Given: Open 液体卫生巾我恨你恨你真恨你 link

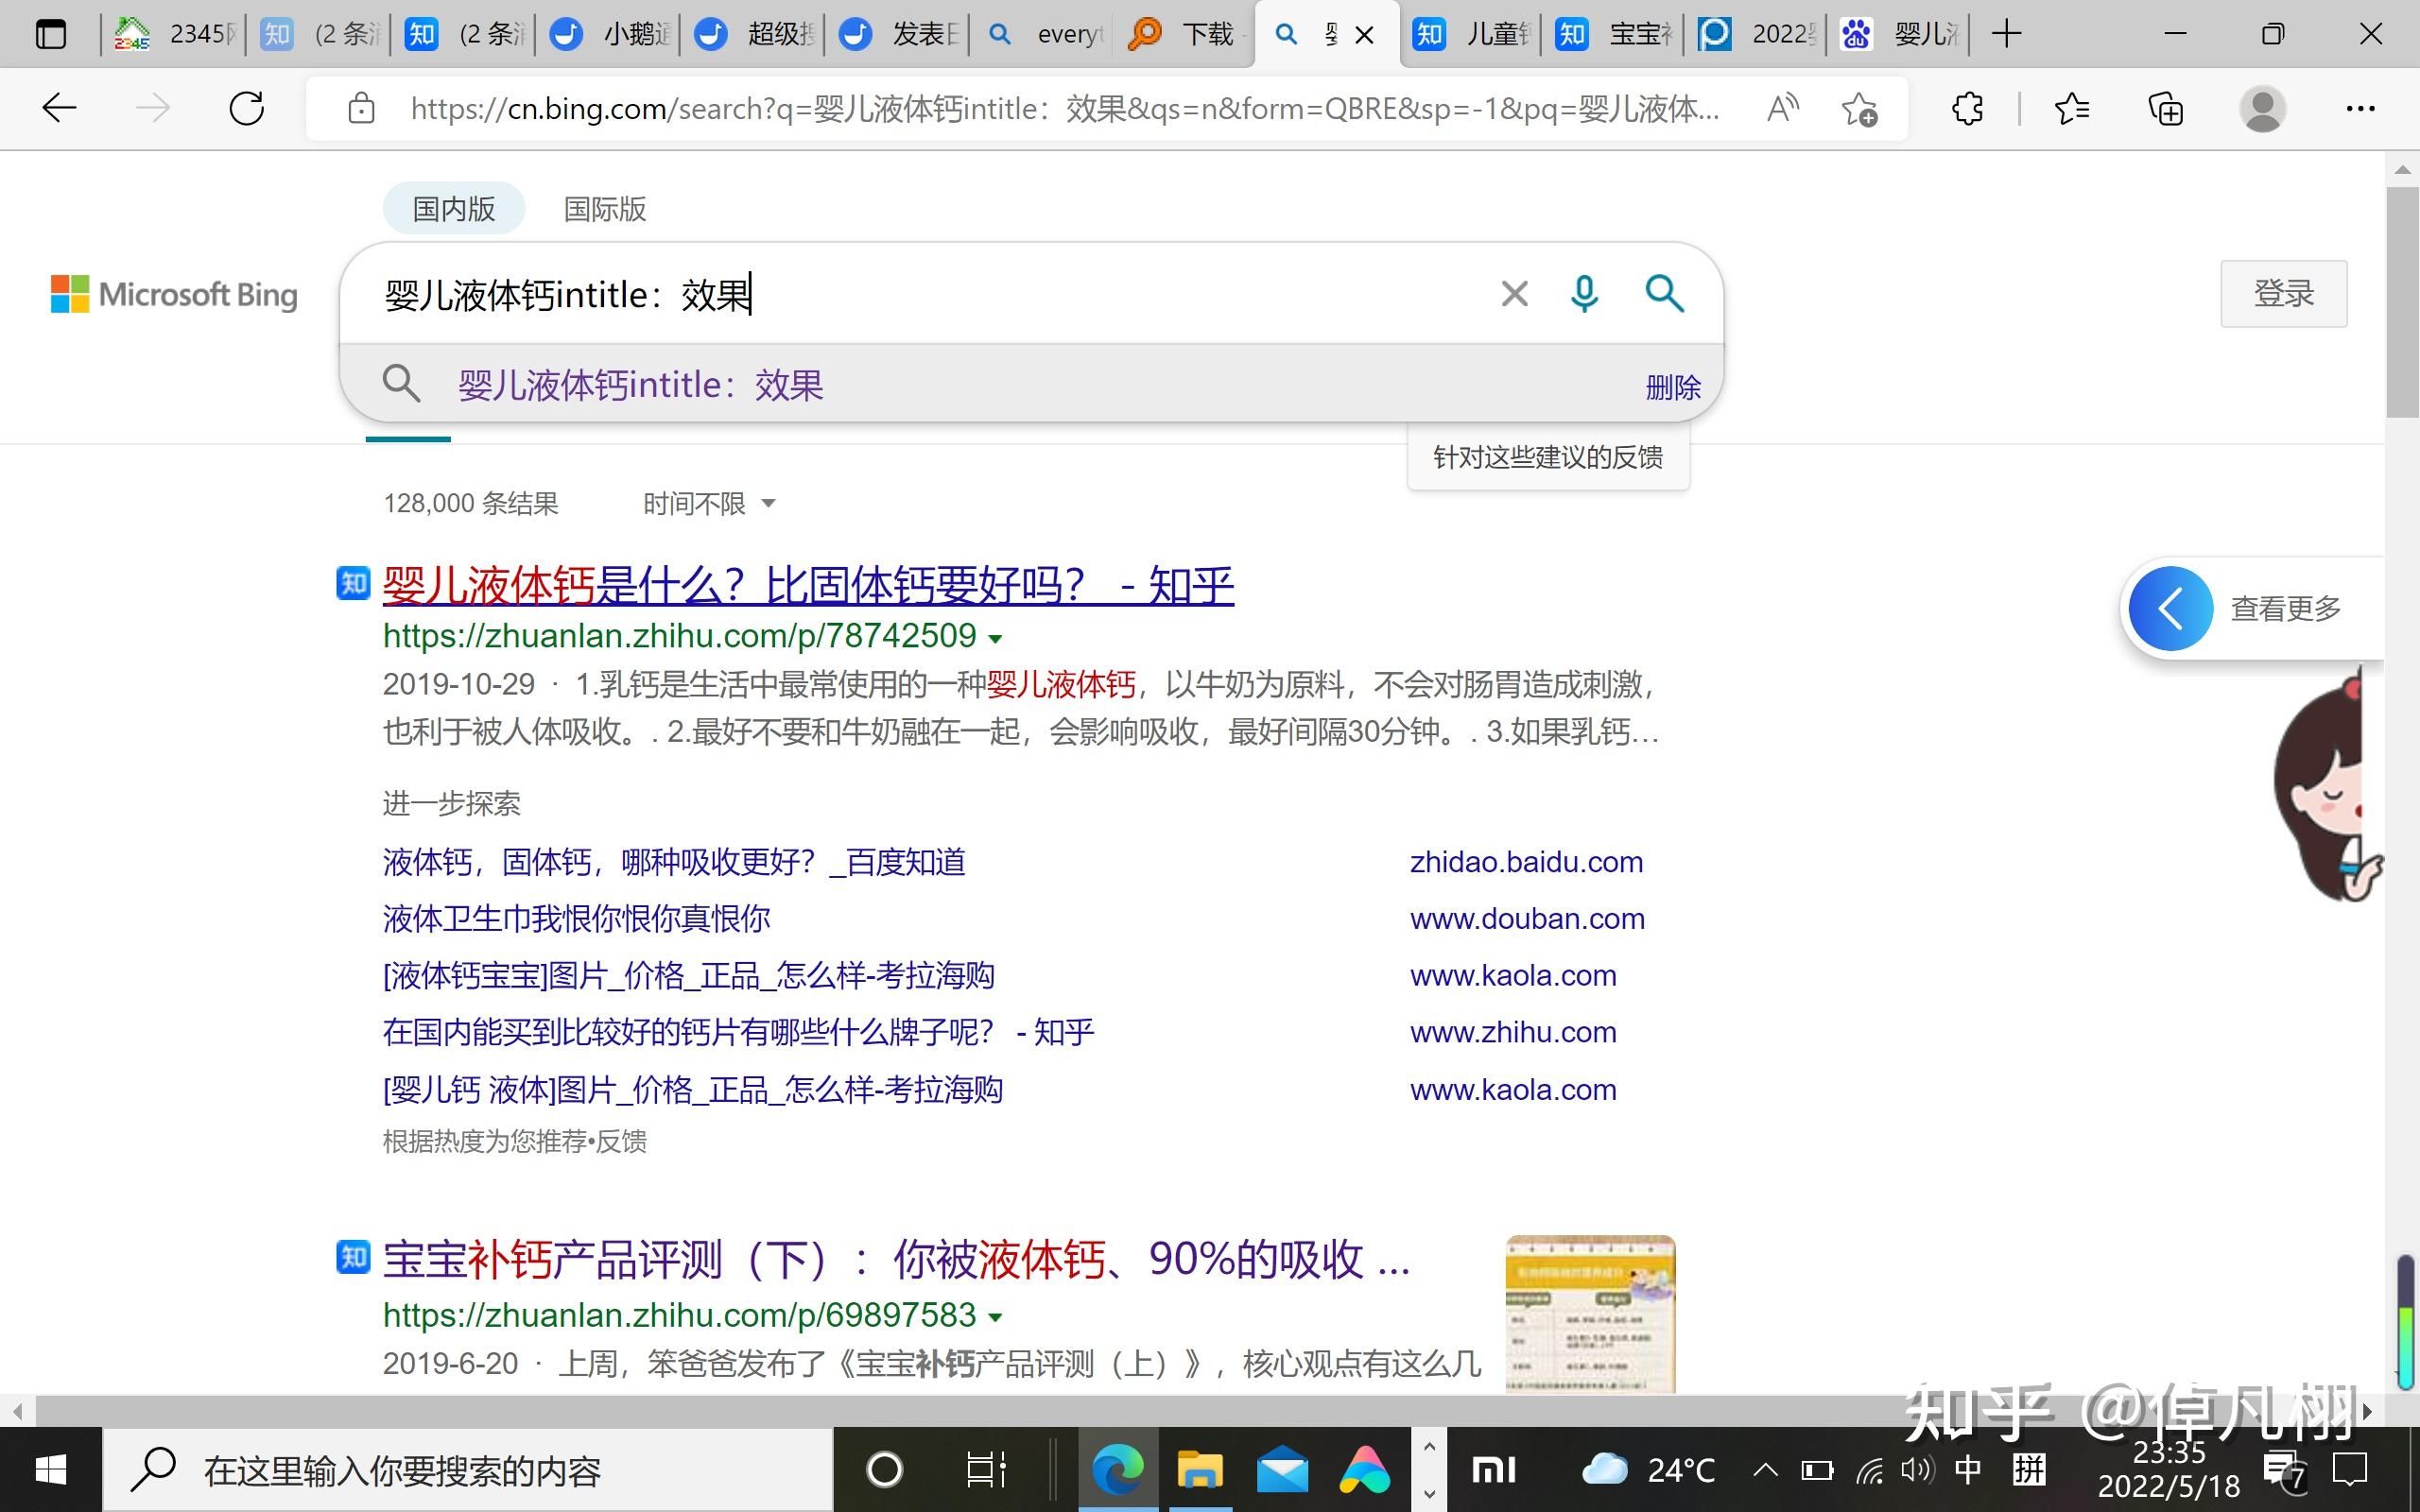Looking at the screenshot, I should (577, 918).
